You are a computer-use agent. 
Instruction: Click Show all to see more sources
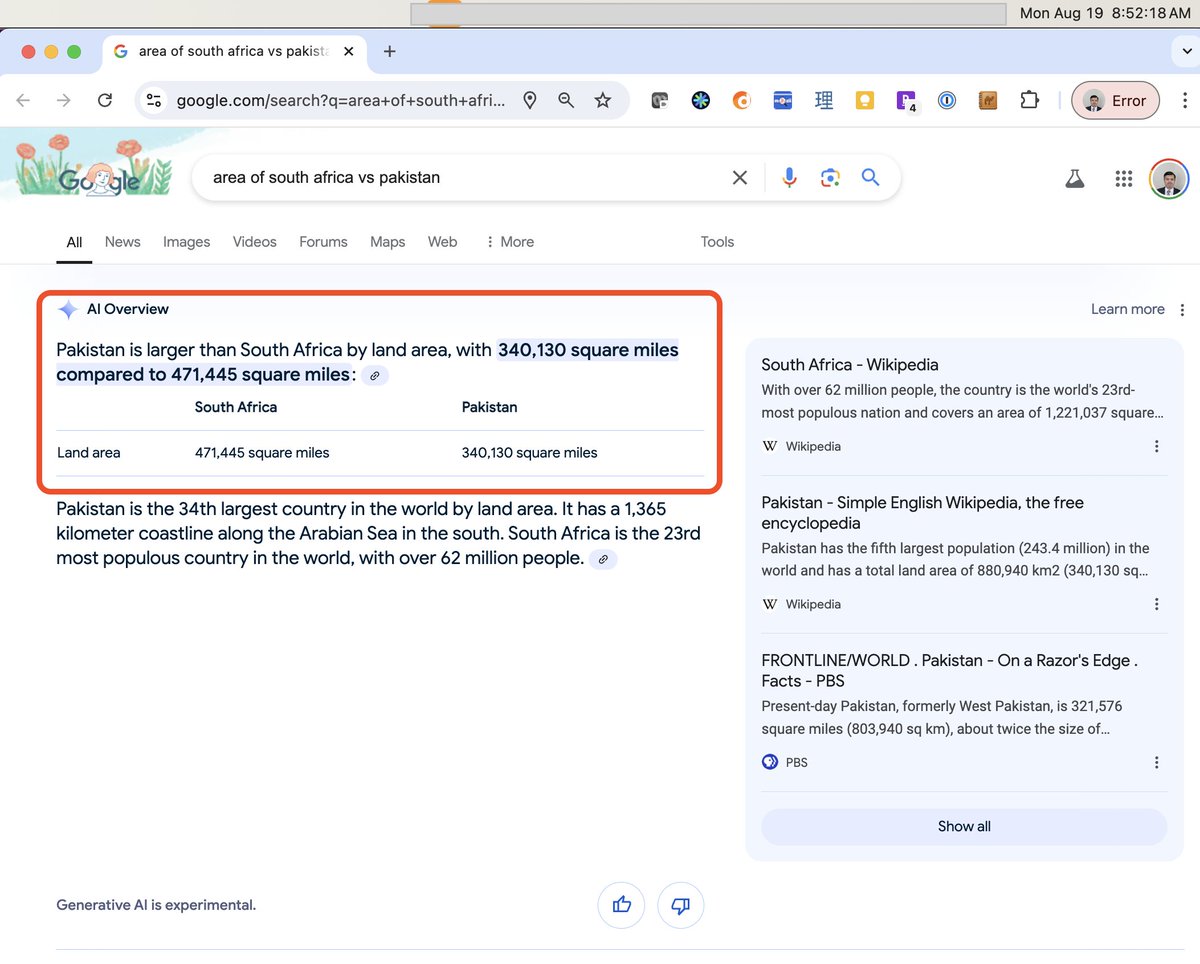[963, 826]
